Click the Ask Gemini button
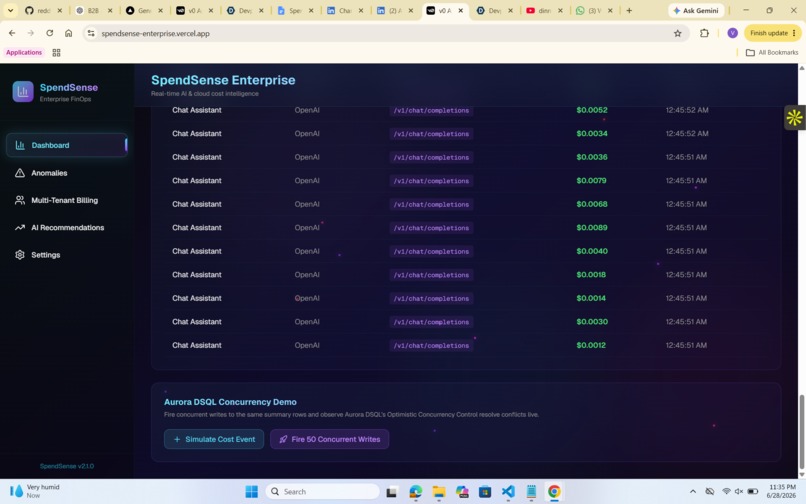 (696, 10)
